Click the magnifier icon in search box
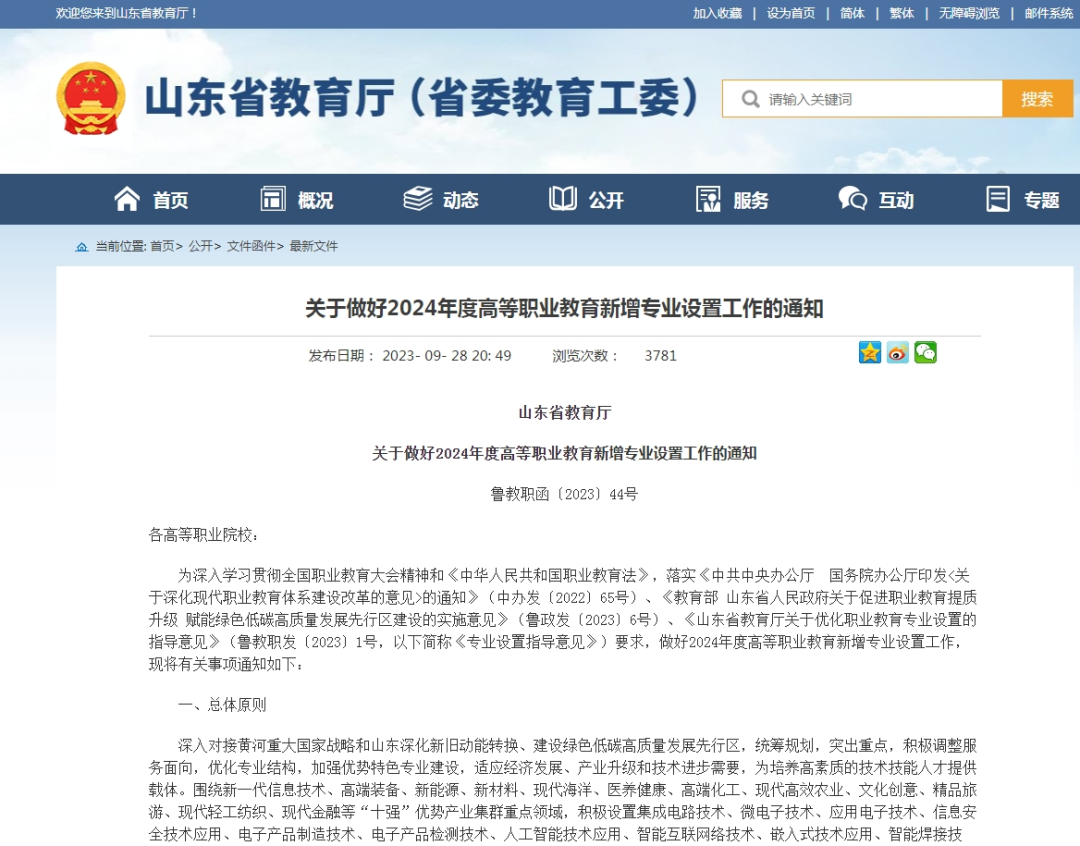This screenshot has width=1080, height=846. (x=750, y=99)
